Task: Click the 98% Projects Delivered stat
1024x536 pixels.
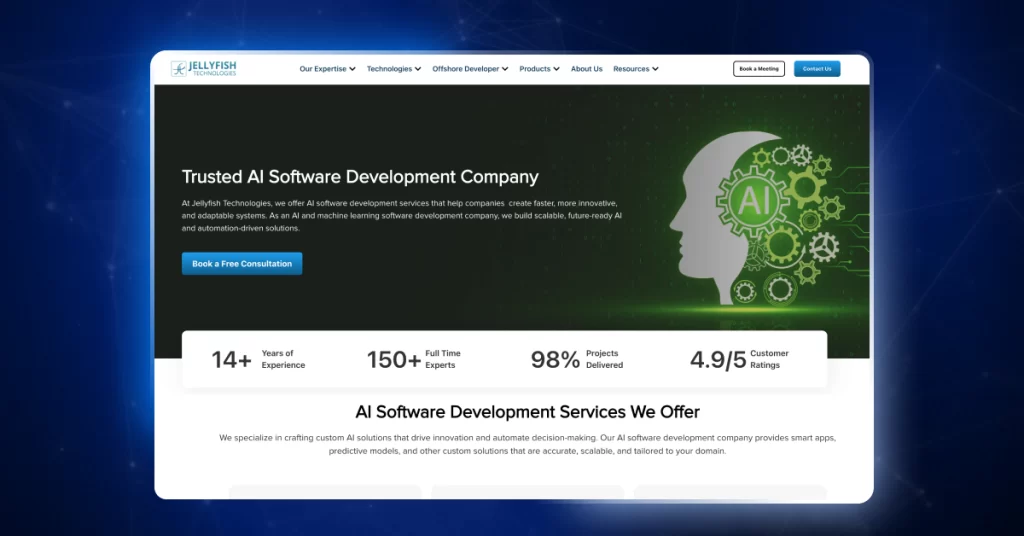Action: (x=577, y=359)
